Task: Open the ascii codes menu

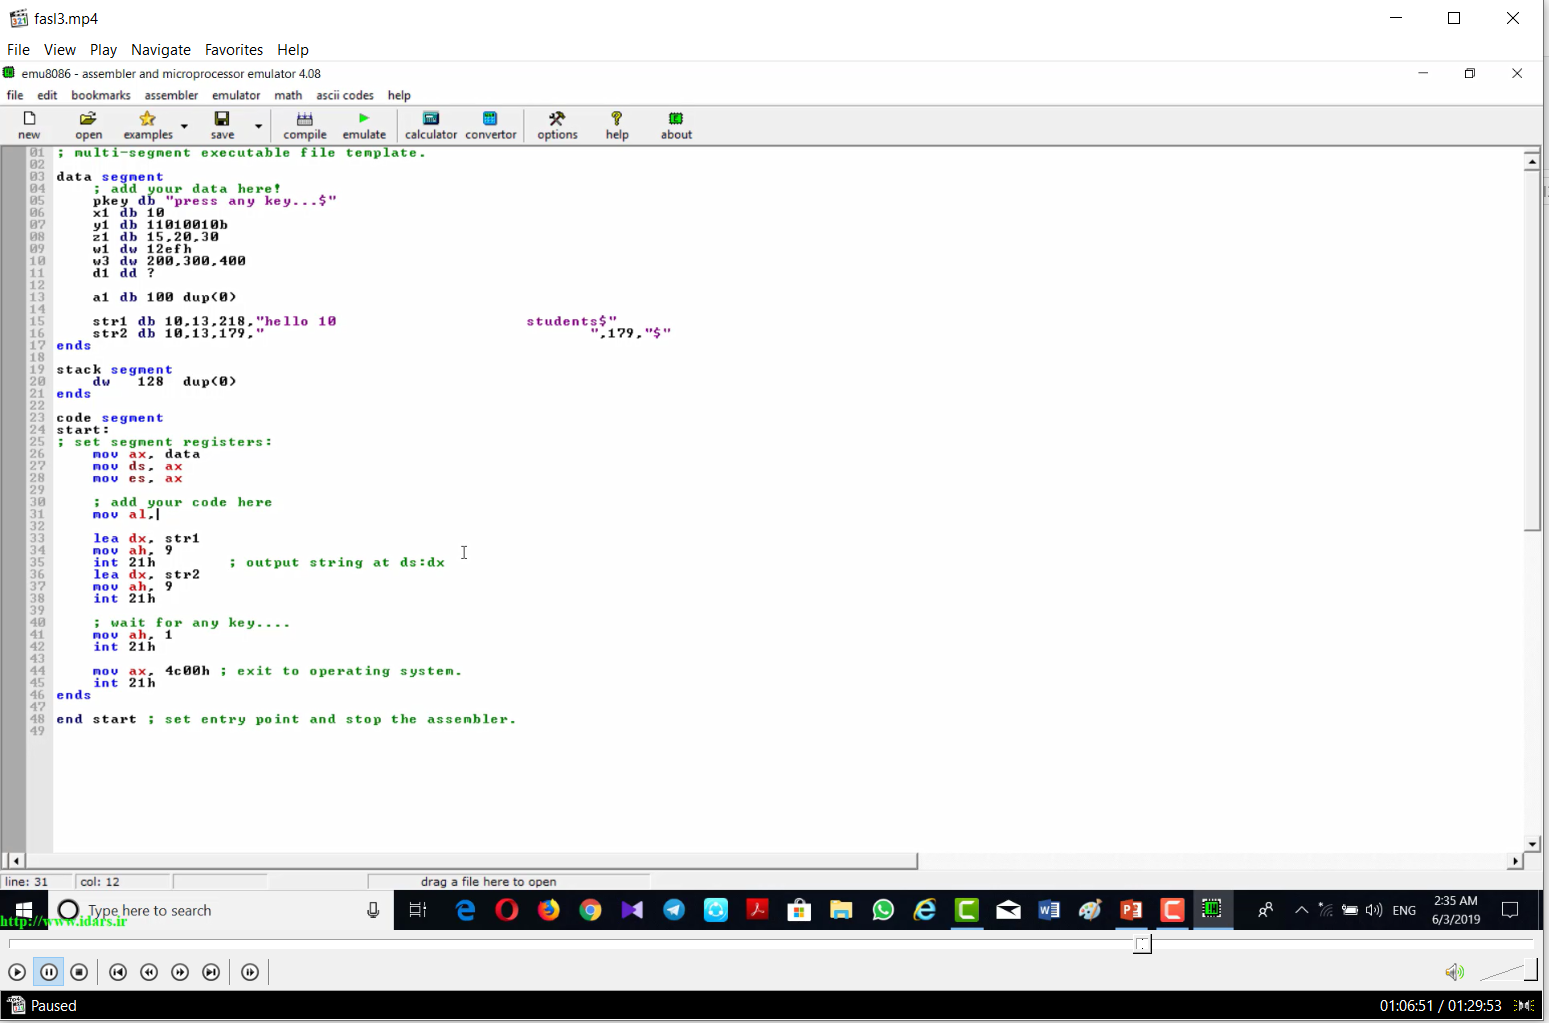Action: pyautogui.click(x=345, y=95)
